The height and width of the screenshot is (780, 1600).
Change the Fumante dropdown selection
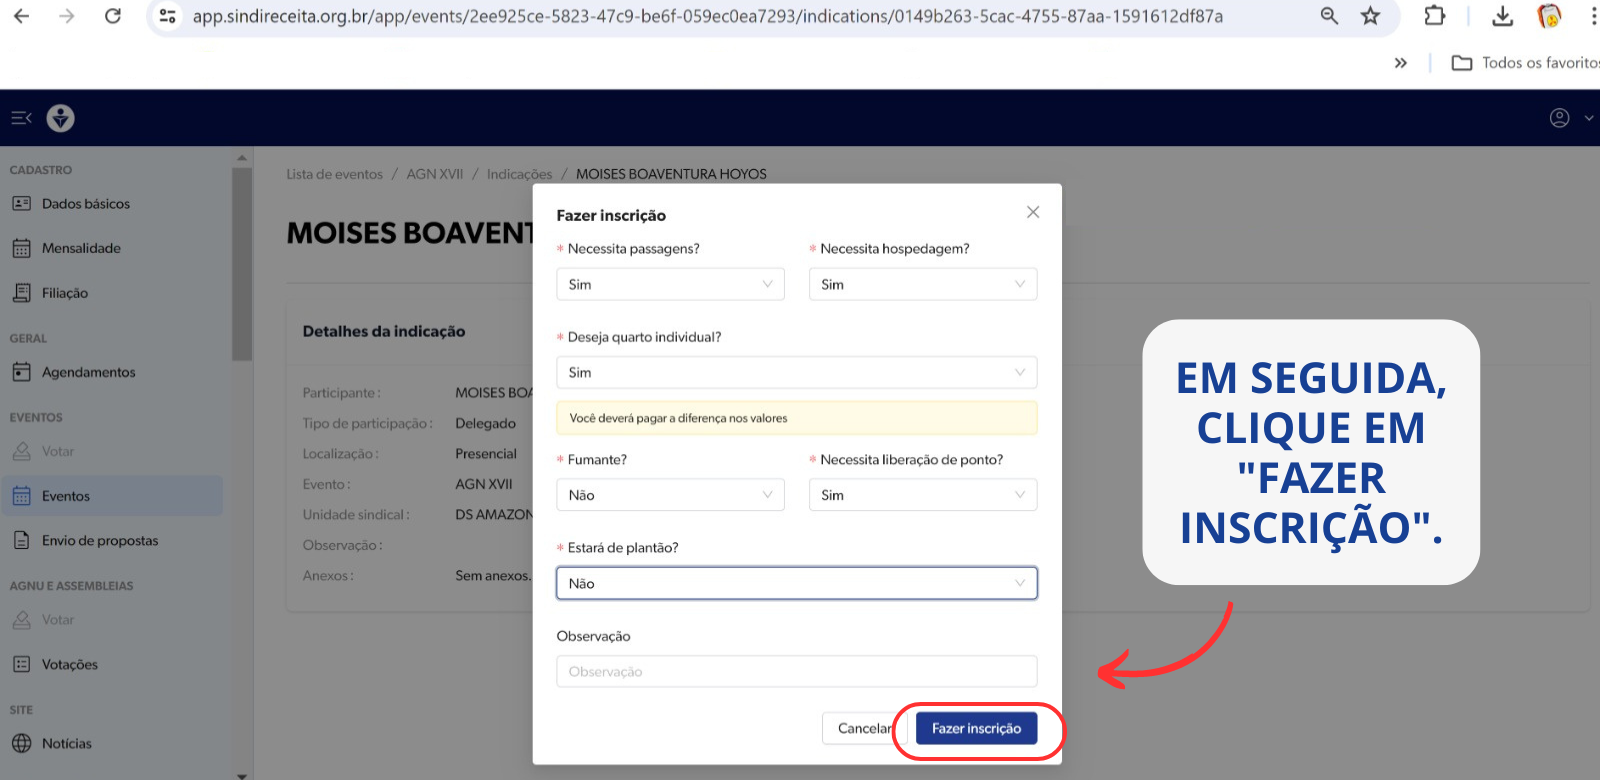[x=670, y=495]
